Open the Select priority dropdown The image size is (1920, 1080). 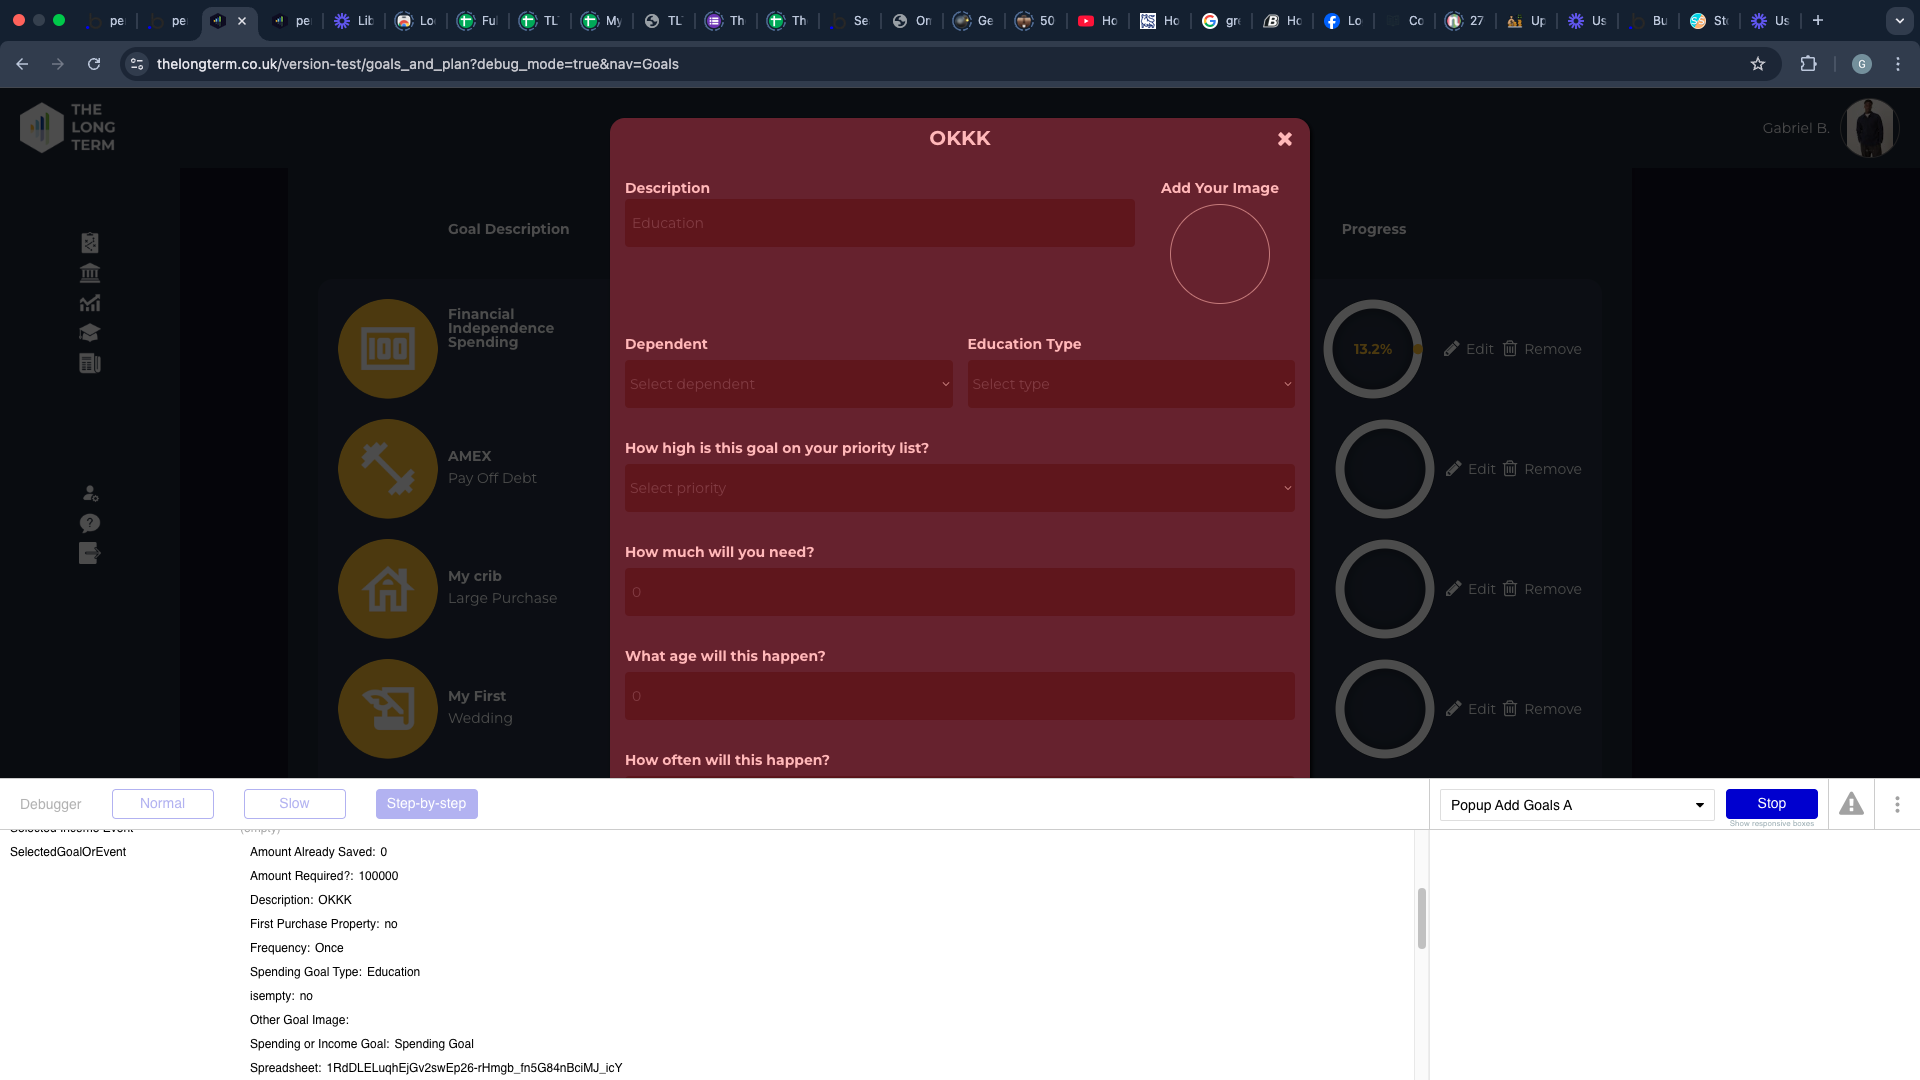(959, 488)
